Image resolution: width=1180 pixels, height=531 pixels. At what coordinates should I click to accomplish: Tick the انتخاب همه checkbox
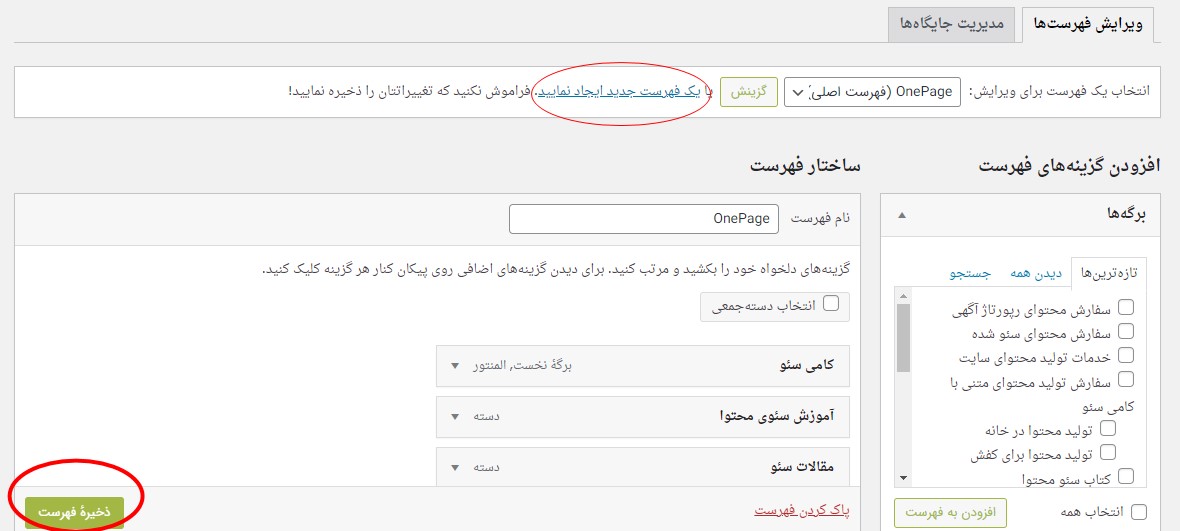click(x=1139, y=512)
